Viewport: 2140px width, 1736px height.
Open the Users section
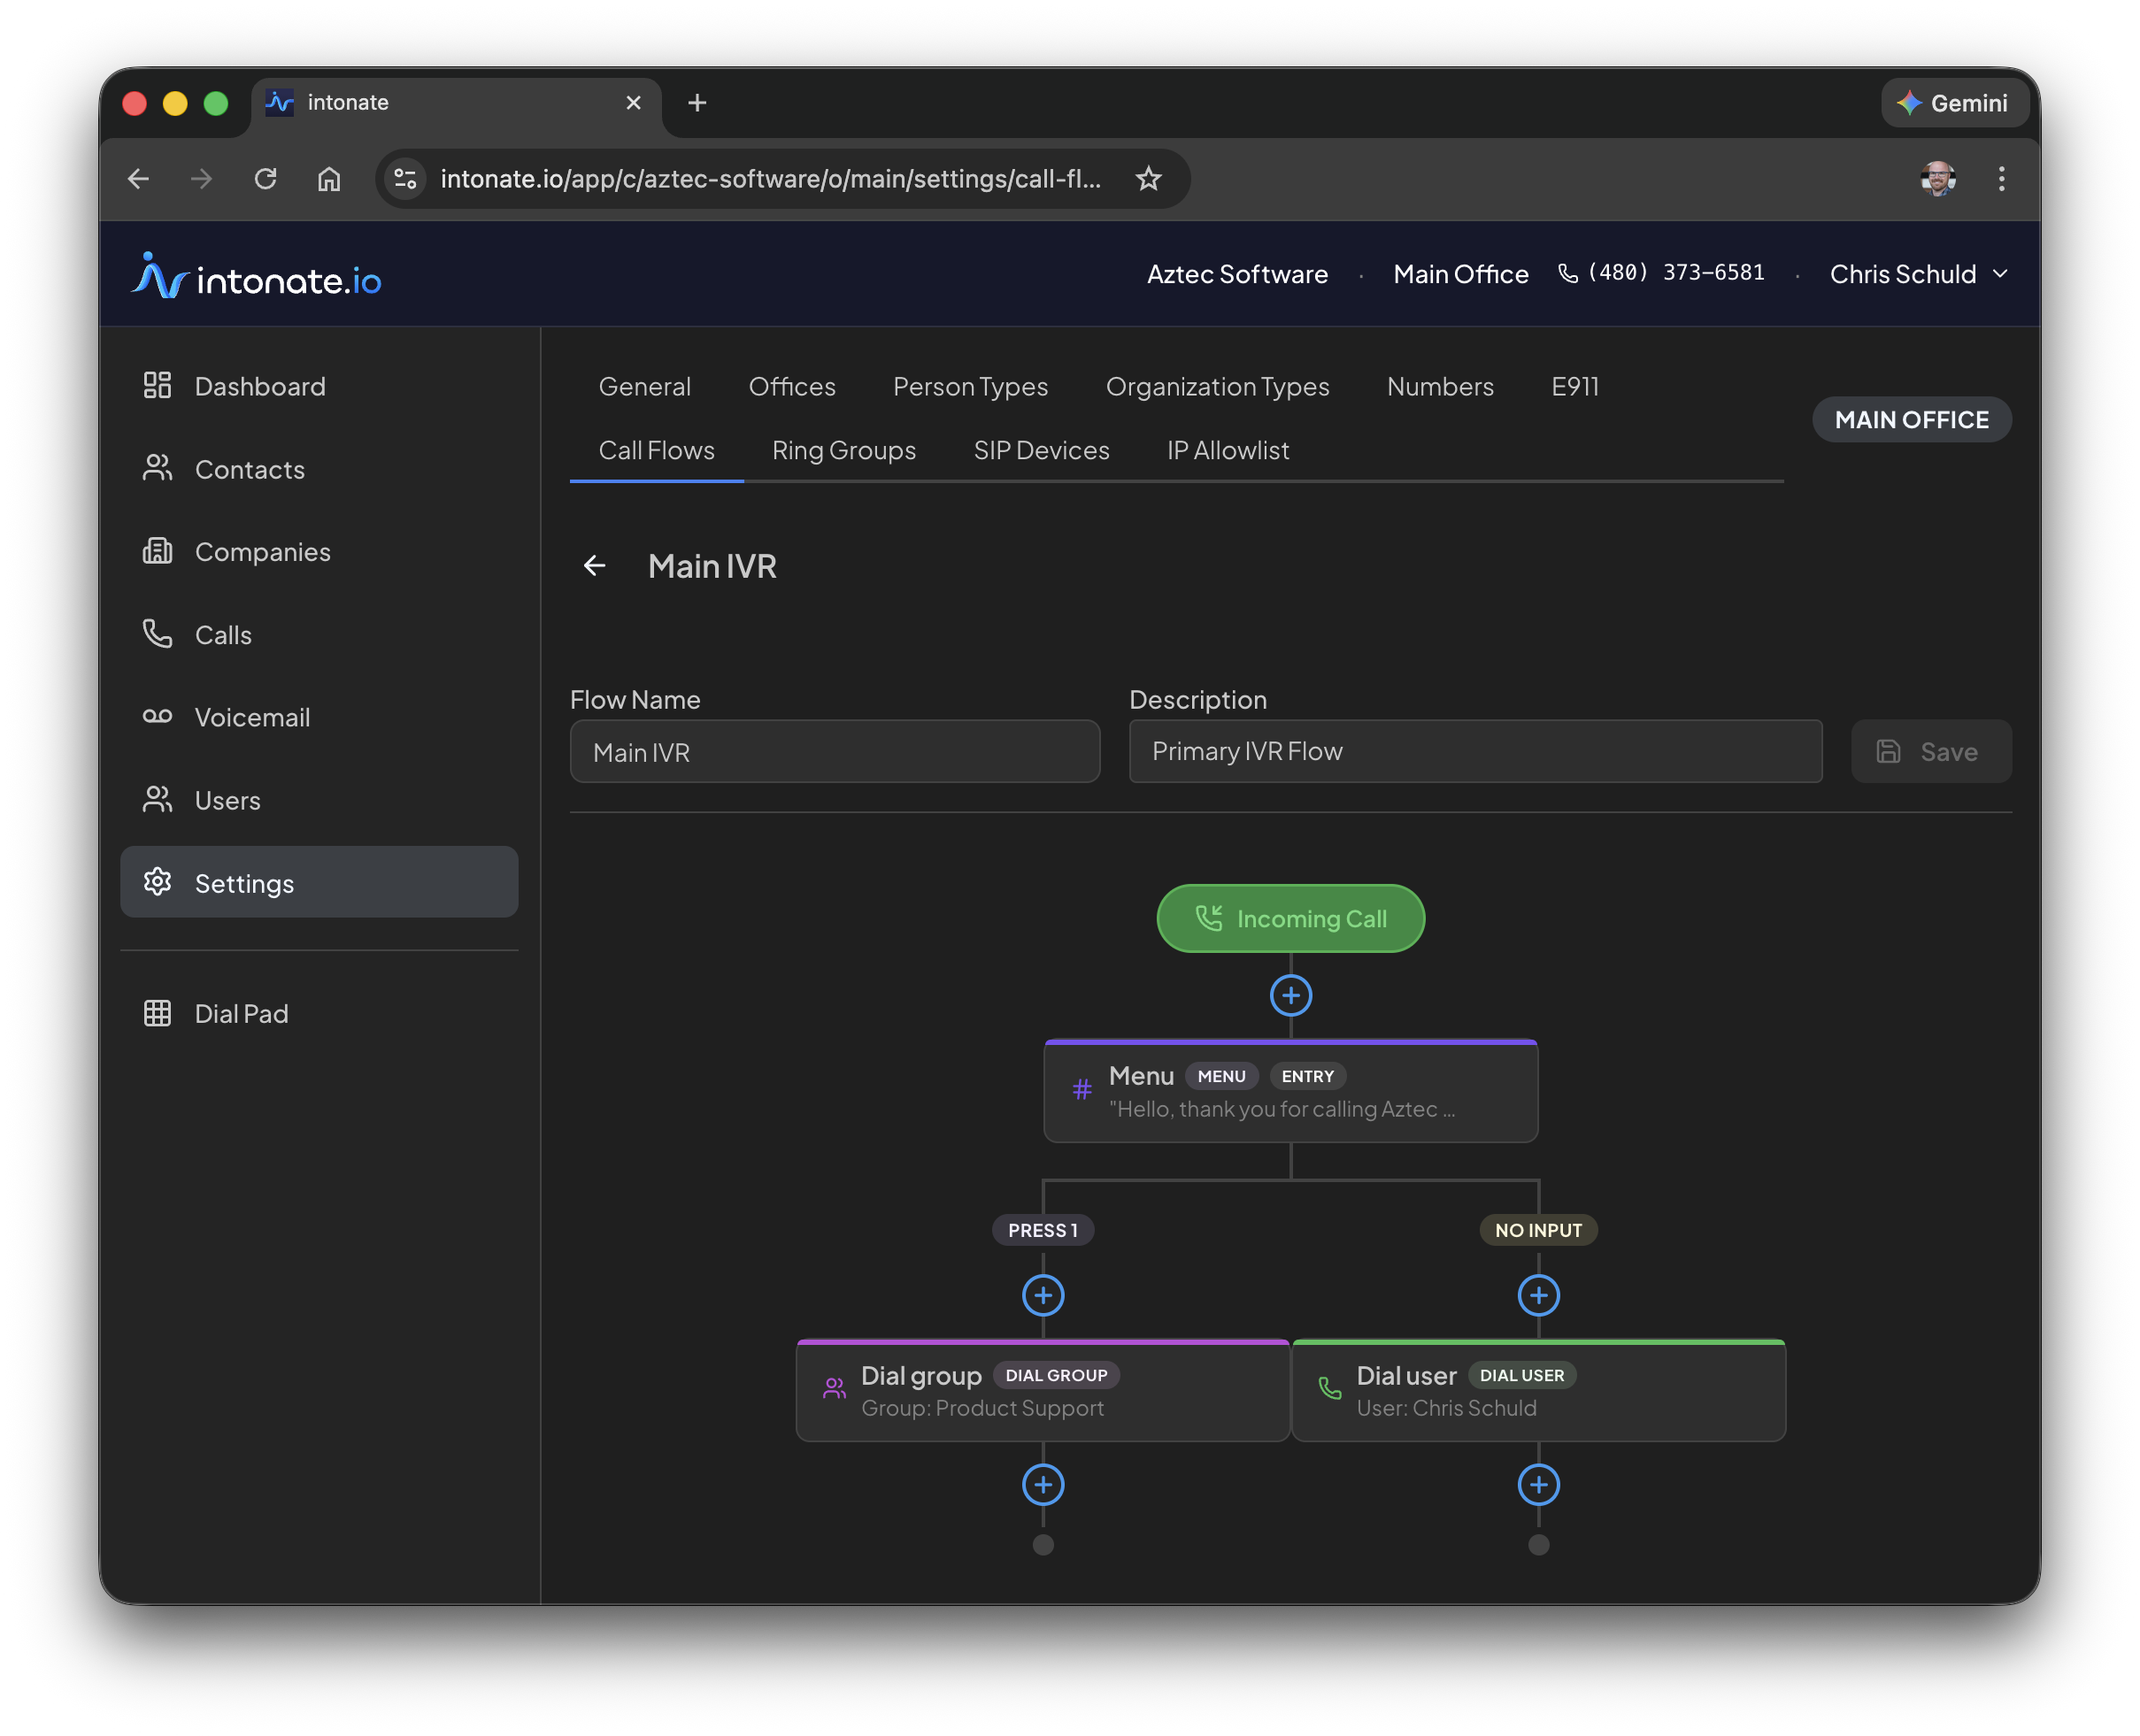pos(227,800)
